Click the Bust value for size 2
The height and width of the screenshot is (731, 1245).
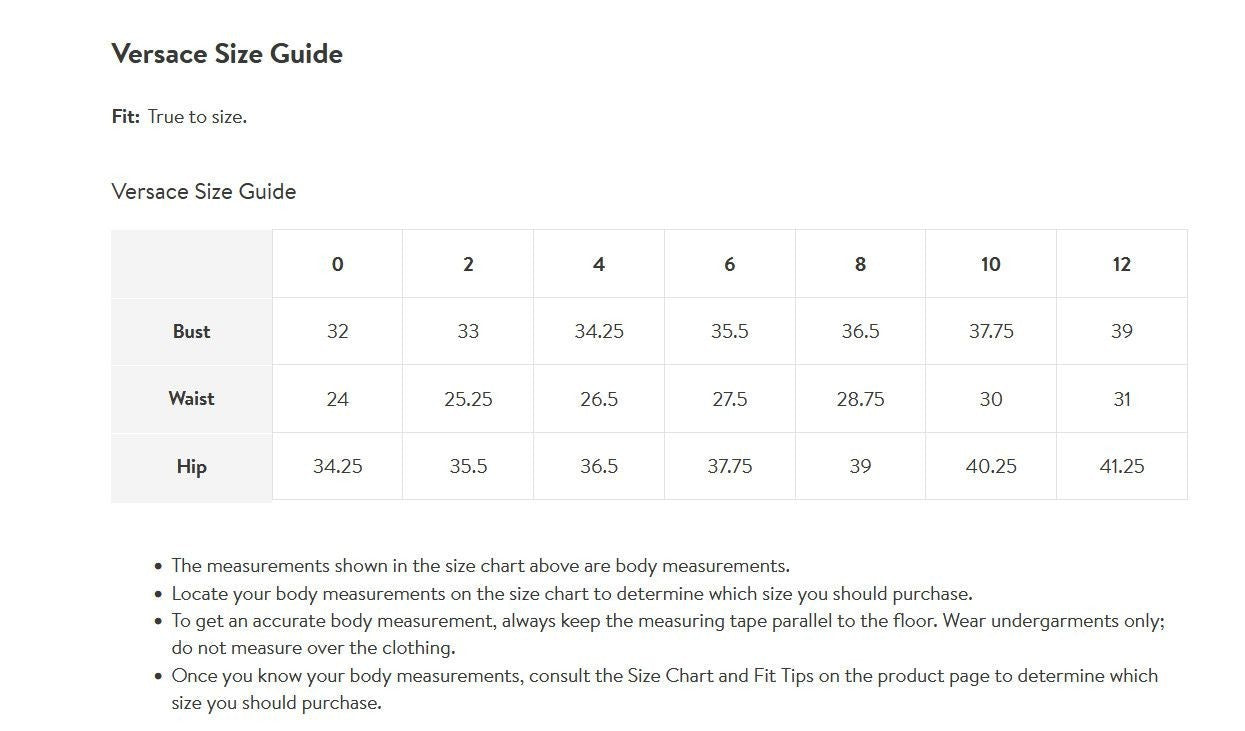(x=468, y=331)
